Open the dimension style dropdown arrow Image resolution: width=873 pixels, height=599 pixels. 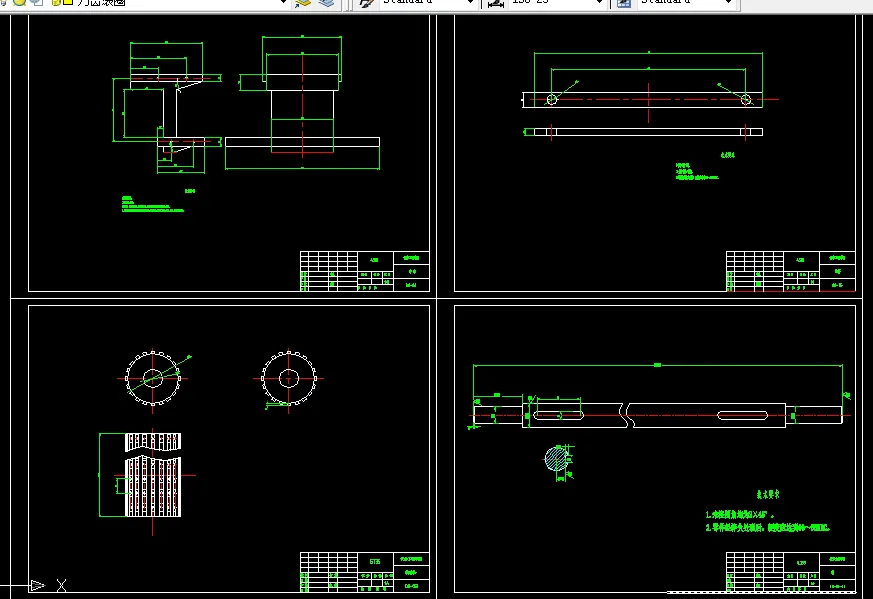tap(599, 3)
